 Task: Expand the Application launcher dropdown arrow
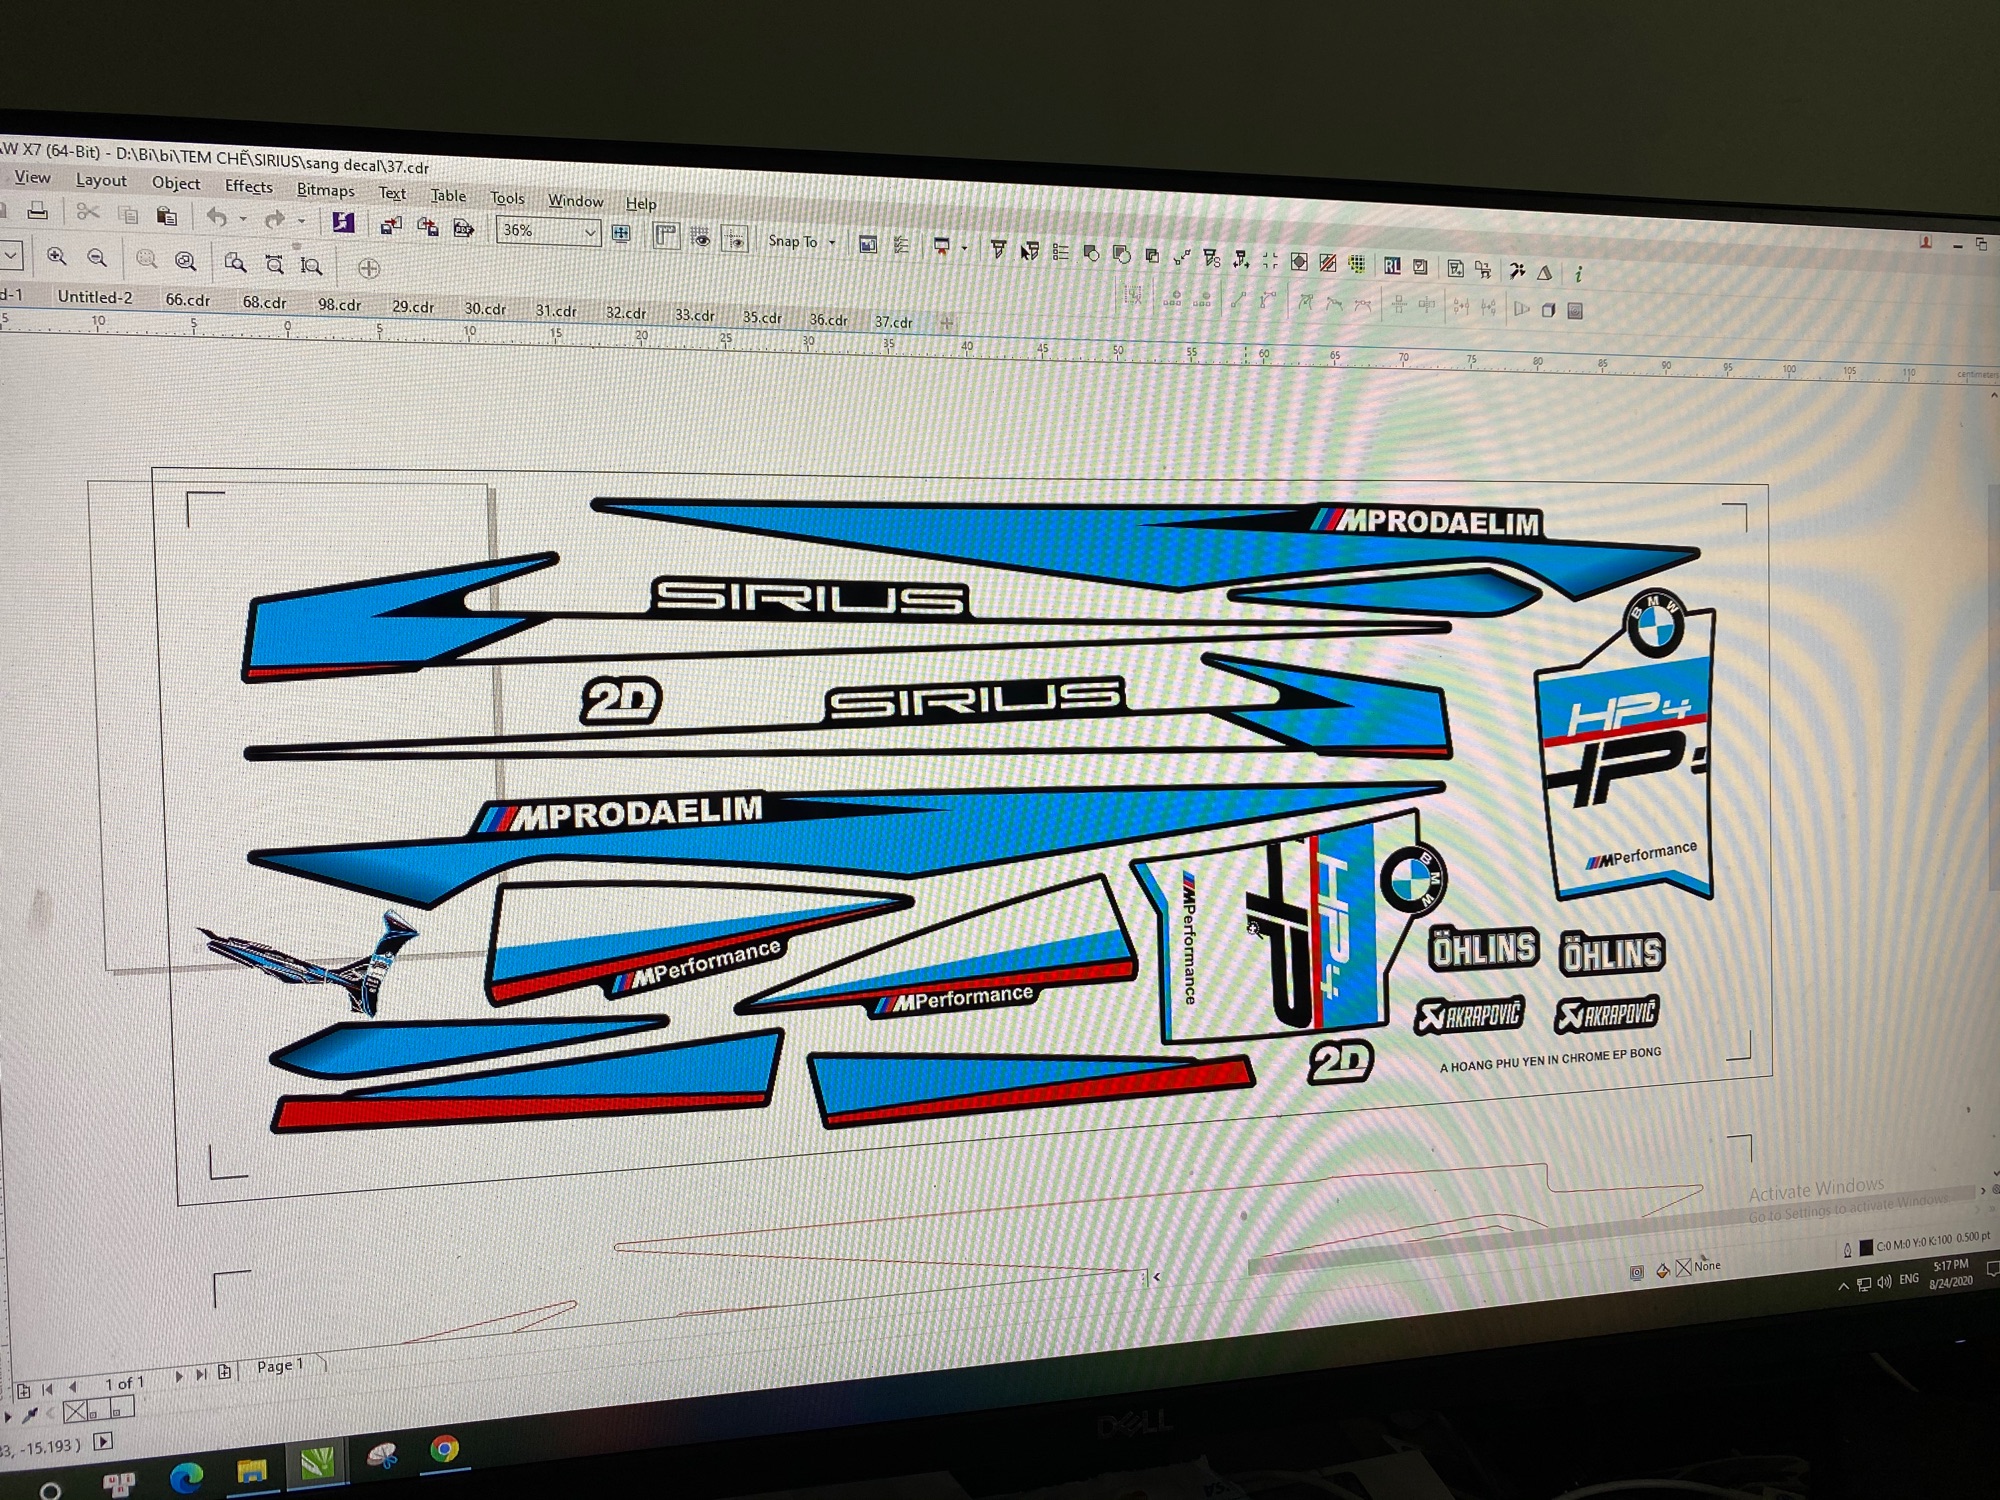coord(964,248)
